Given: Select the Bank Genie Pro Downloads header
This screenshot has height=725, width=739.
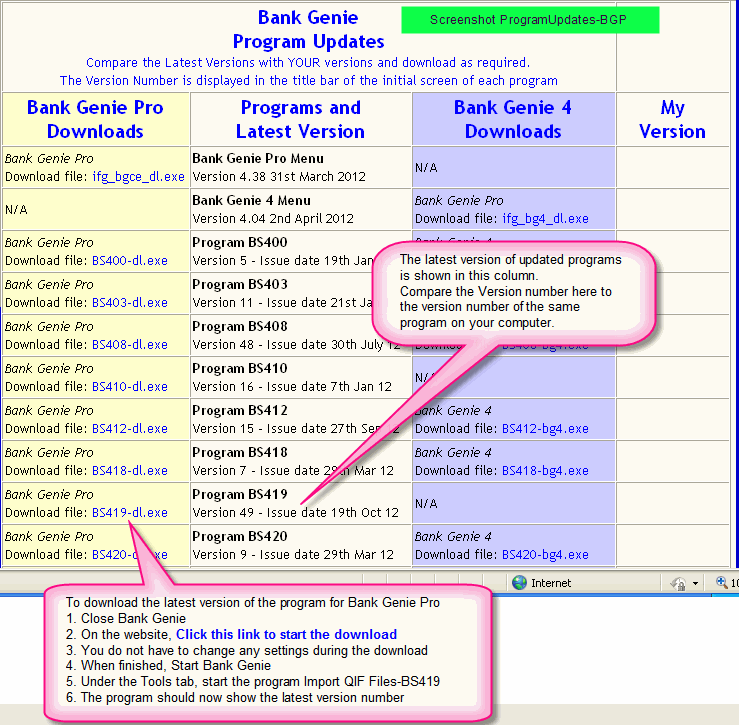Looking at the screenshot, I should pyautogui.click(x=95, y=119).
